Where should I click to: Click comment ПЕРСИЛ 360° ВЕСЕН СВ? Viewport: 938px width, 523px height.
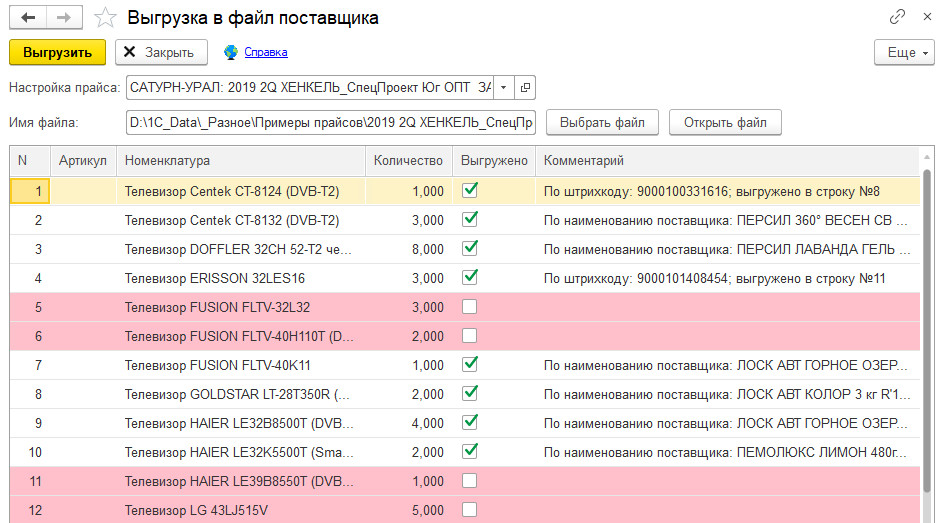[x=727, y=220]
